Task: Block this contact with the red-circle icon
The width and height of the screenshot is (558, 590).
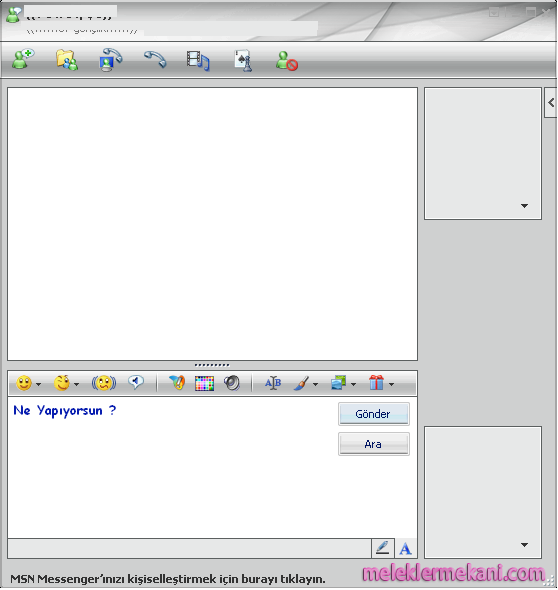Action: click(287, 61)
